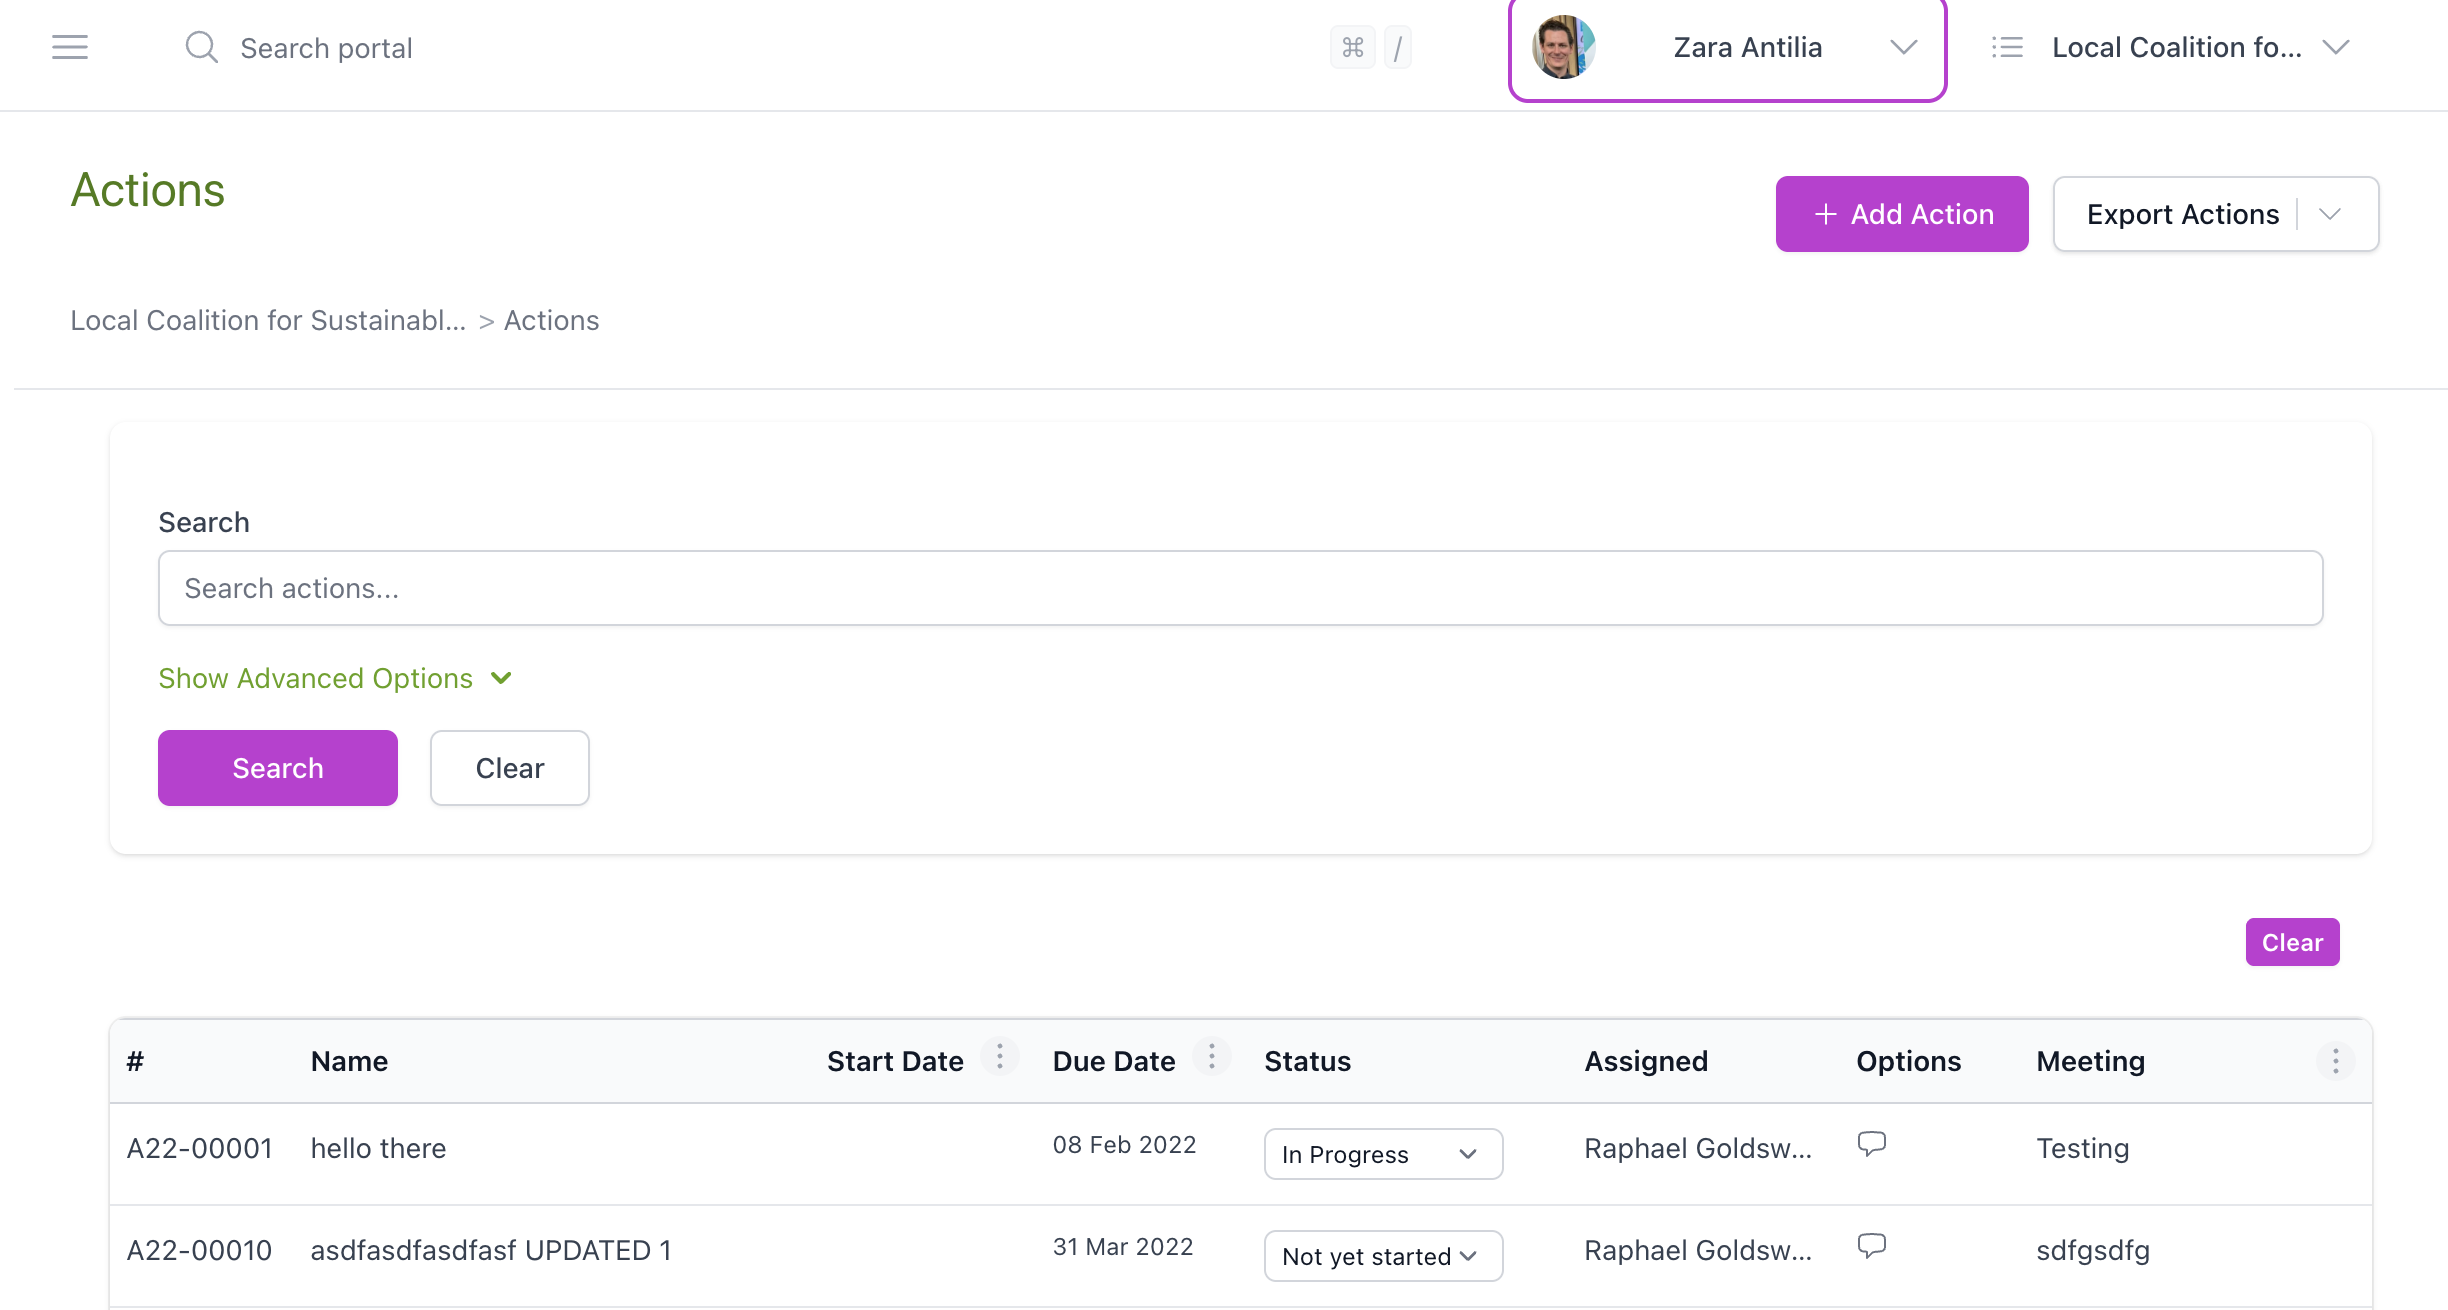Open comment bubble for the 'hello there' action
The image size is (2448, 1310).
pos(1871,1144)
